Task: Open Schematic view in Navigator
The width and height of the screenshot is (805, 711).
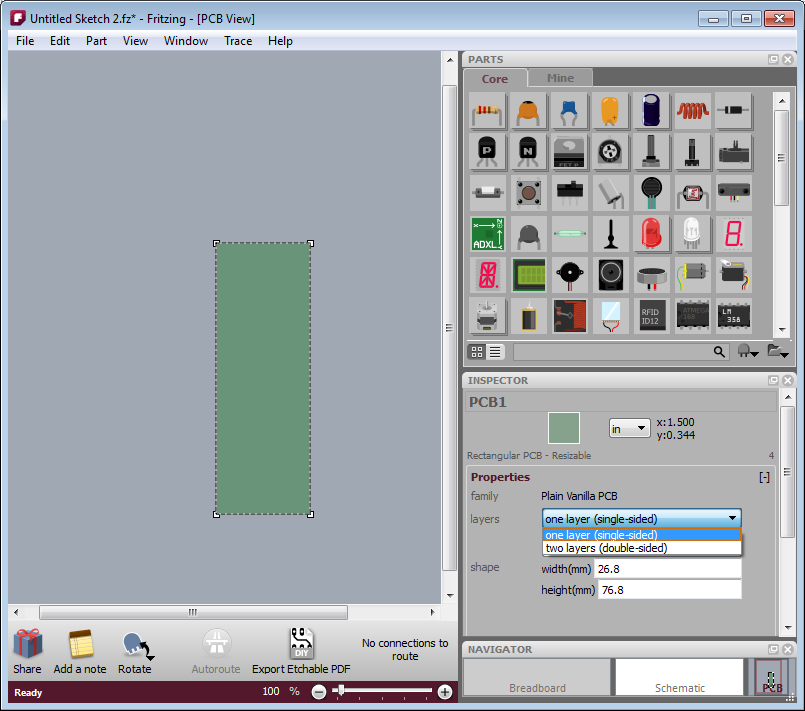Action: pos(679,677)
